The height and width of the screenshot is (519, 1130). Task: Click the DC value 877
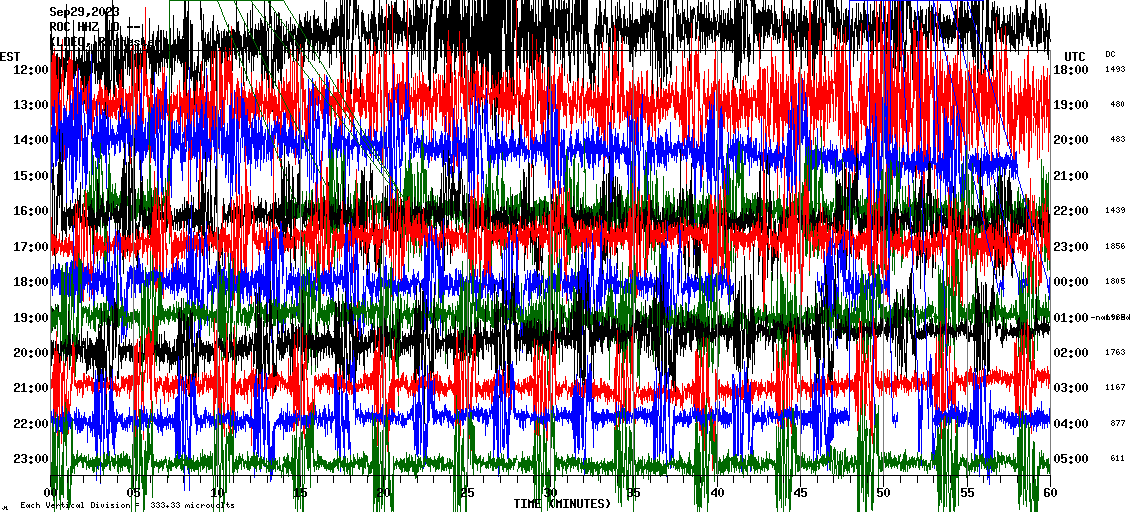1117,424
